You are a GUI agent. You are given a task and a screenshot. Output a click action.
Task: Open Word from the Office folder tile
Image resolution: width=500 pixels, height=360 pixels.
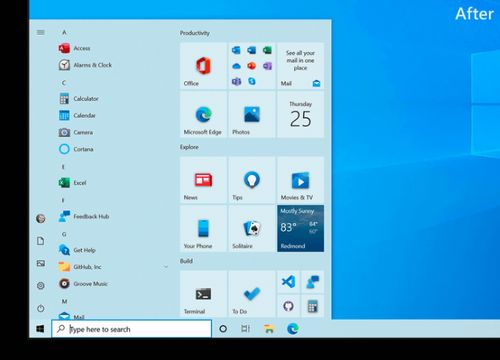point(252,50)
